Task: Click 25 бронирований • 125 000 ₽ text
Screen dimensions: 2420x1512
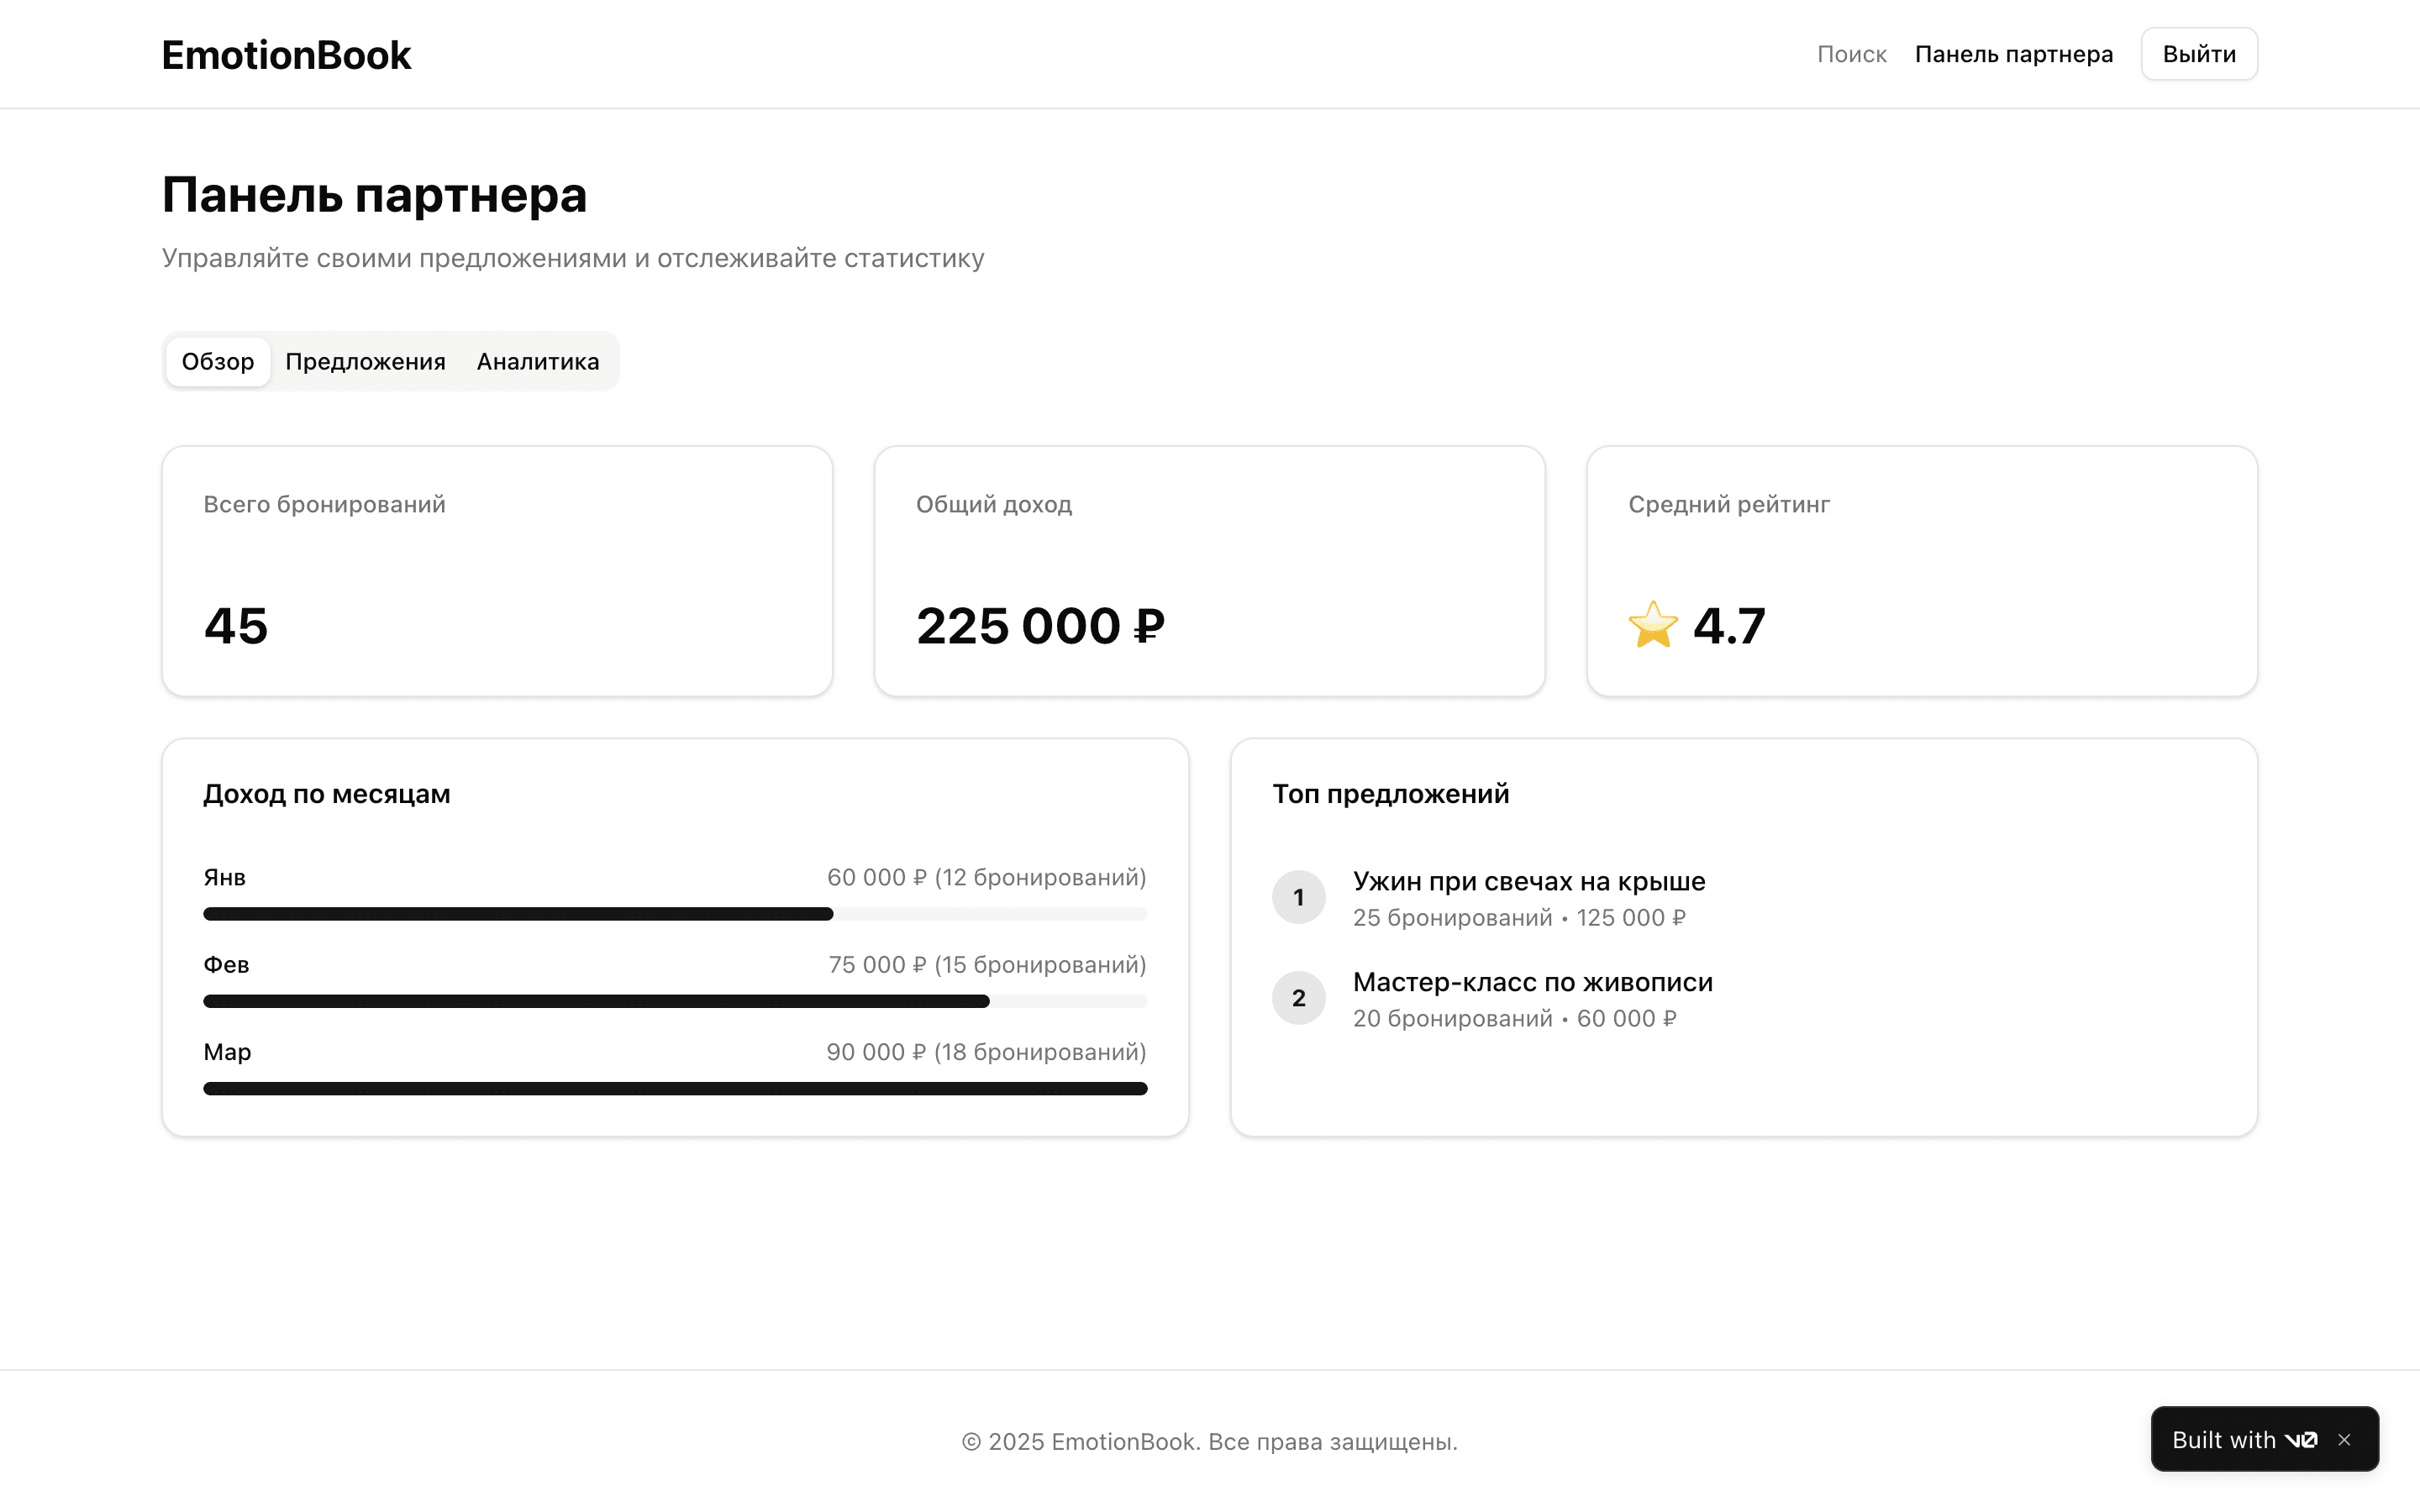Action: pos(1519,917)
